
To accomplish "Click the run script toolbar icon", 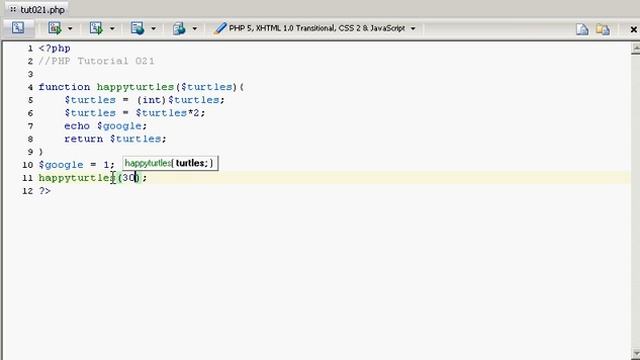I will (x=54, y=28).
